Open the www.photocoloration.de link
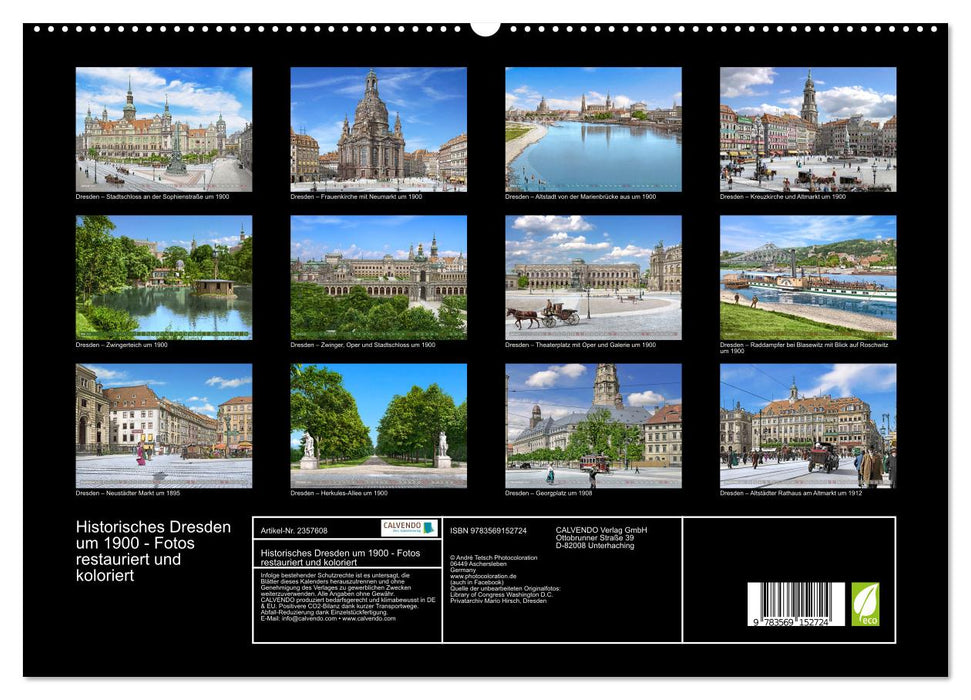971x700 pixels. [483, 576]
